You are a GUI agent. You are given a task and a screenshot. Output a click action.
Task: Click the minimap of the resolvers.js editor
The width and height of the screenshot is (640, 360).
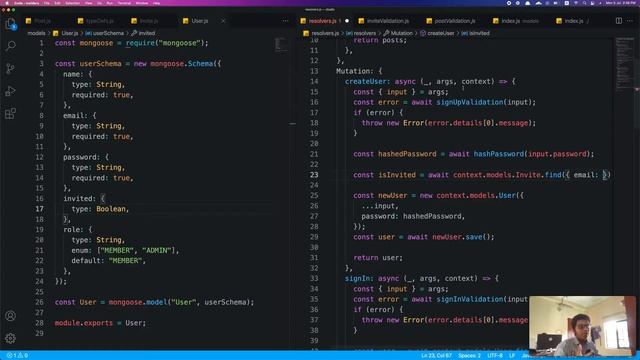pyautogui.click(x=624, y=63)
